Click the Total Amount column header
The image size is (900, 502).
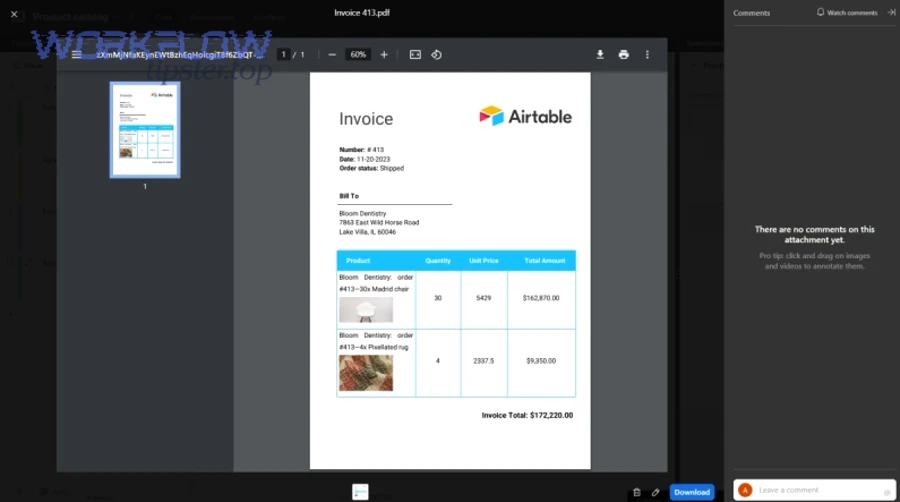tap(545, 260)
